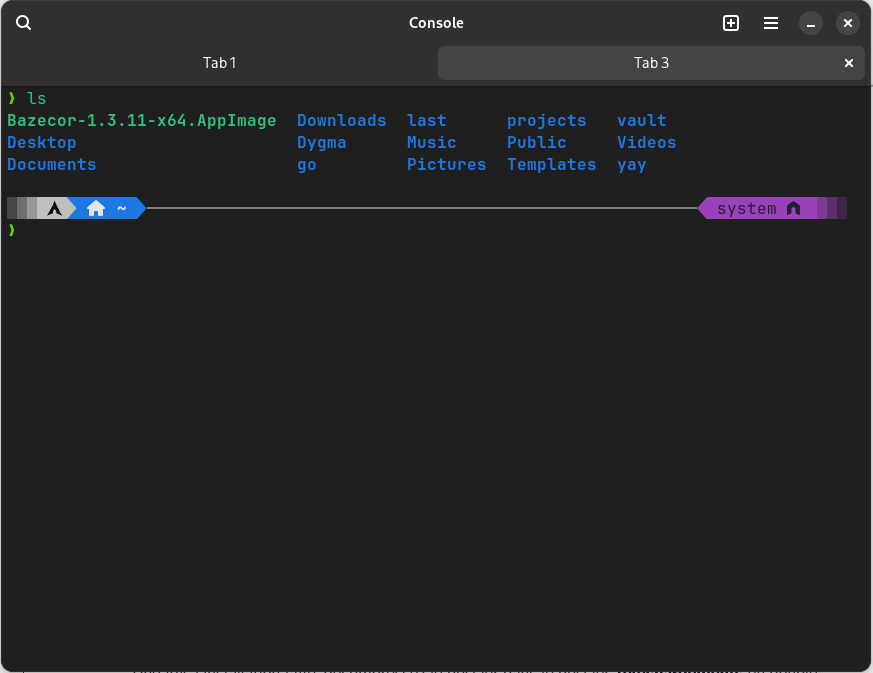Click the Videos directory name

646,143
